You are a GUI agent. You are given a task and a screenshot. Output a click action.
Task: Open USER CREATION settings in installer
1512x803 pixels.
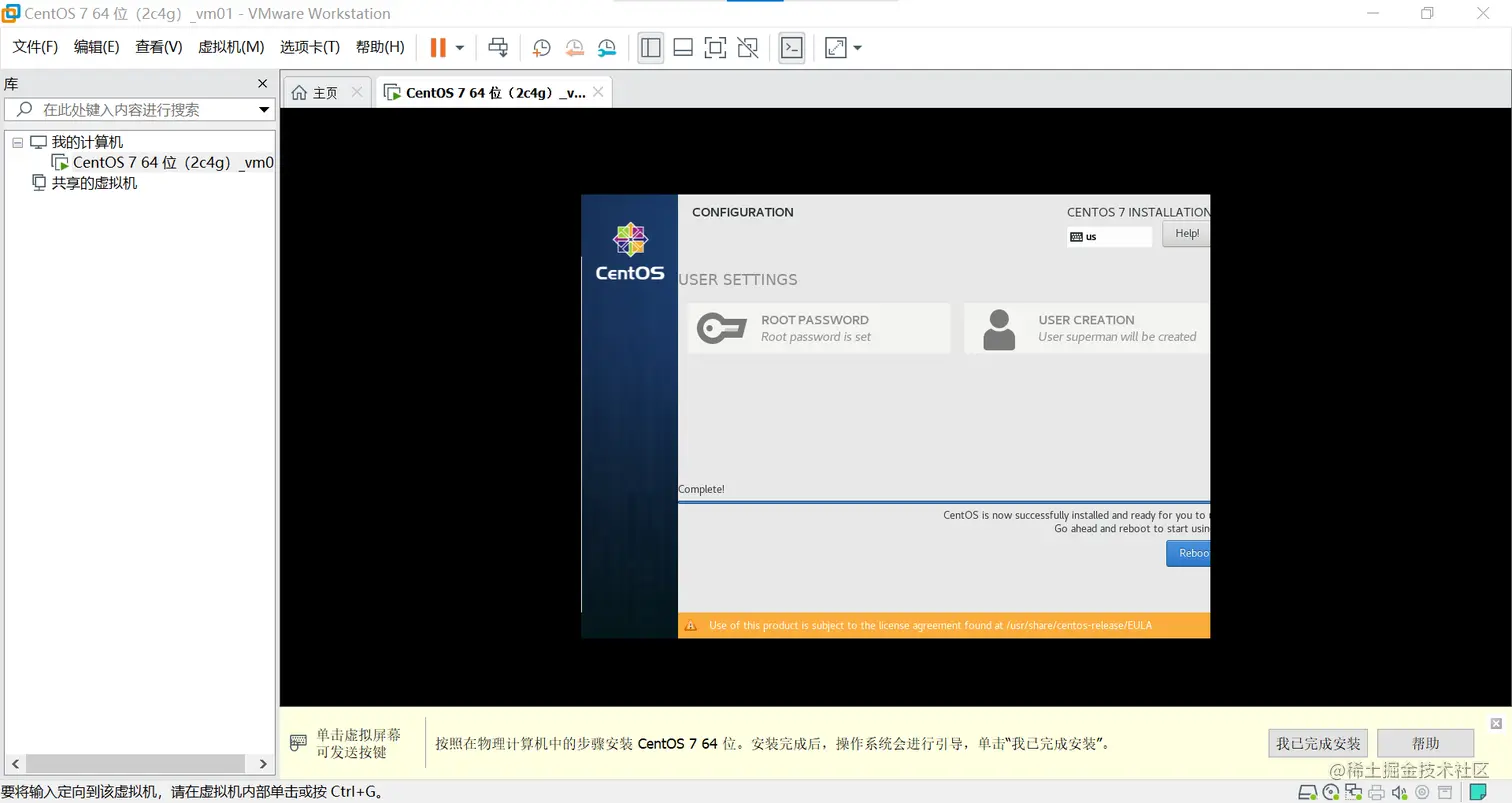click(x=1087, y=328)
